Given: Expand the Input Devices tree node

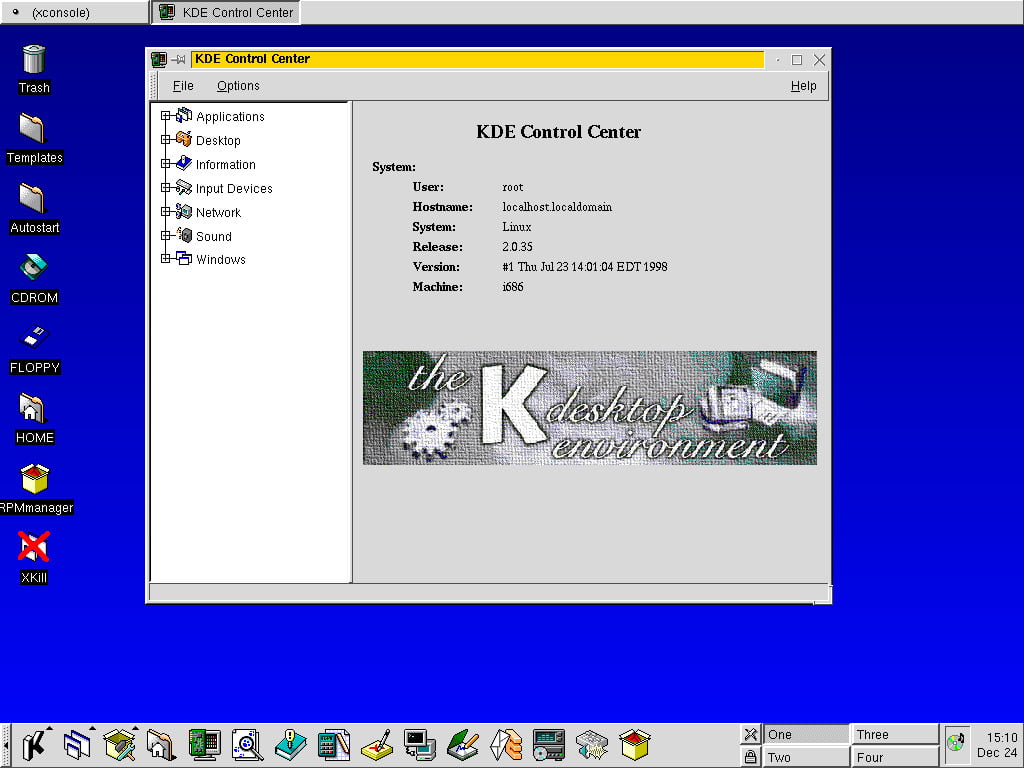Looking at the screenshot, I should coord(165,188).
